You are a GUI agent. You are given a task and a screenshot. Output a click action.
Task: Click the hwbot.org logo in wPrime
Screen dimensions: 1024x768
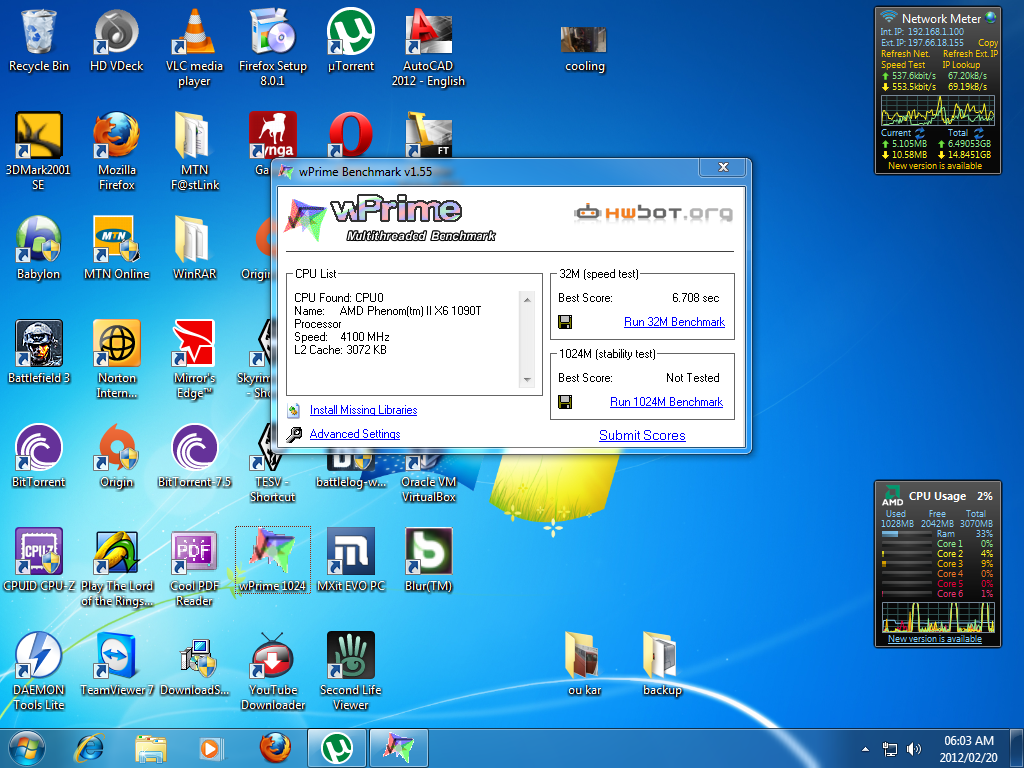pyautogui.click(x=653, y=213)
